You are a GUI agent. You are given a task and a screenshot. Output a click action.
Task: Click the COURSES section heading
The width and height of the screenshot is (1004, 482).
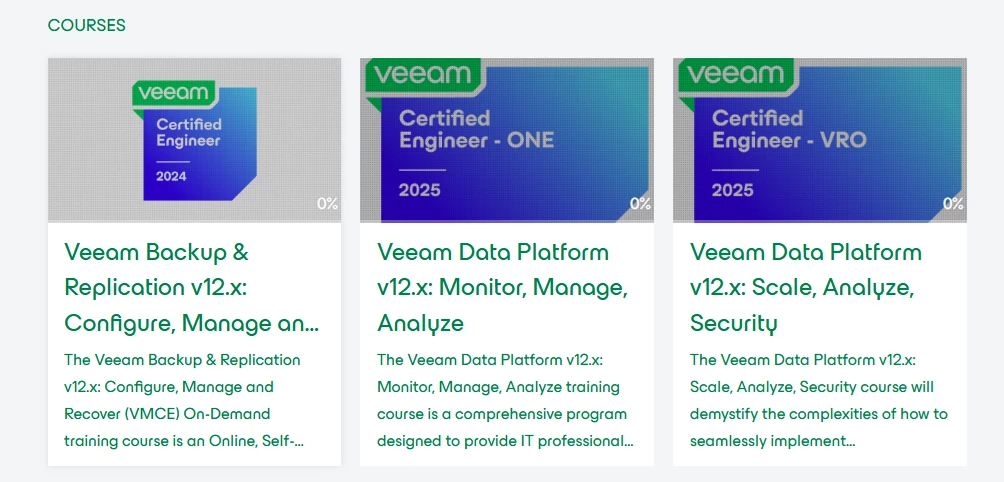pyautogui.click(x=86, y=25)
